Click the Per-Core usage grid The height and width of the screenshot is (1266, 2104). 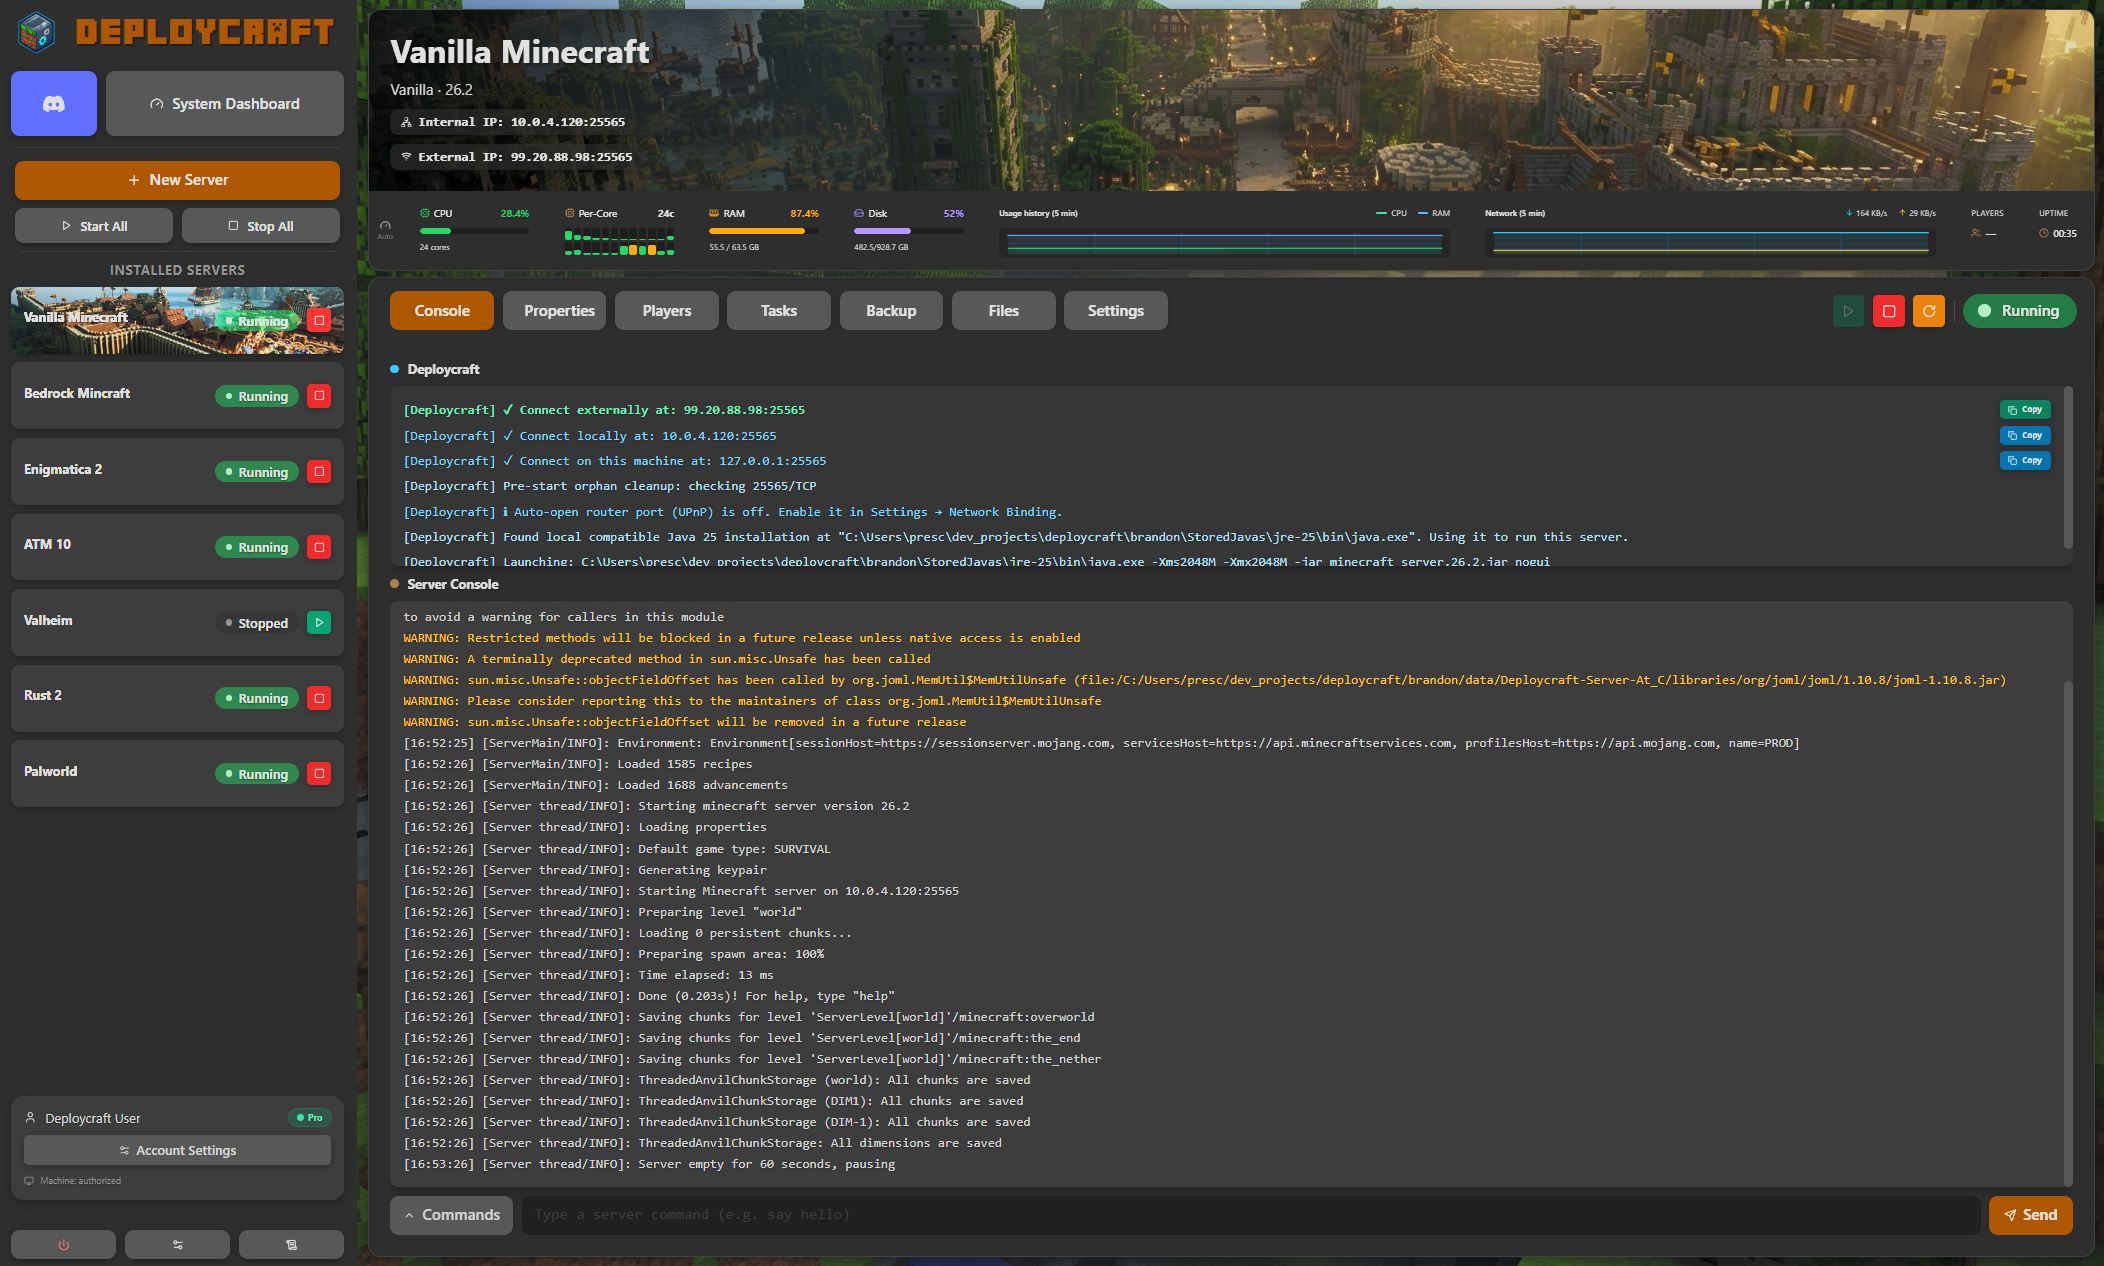point(619,242)
